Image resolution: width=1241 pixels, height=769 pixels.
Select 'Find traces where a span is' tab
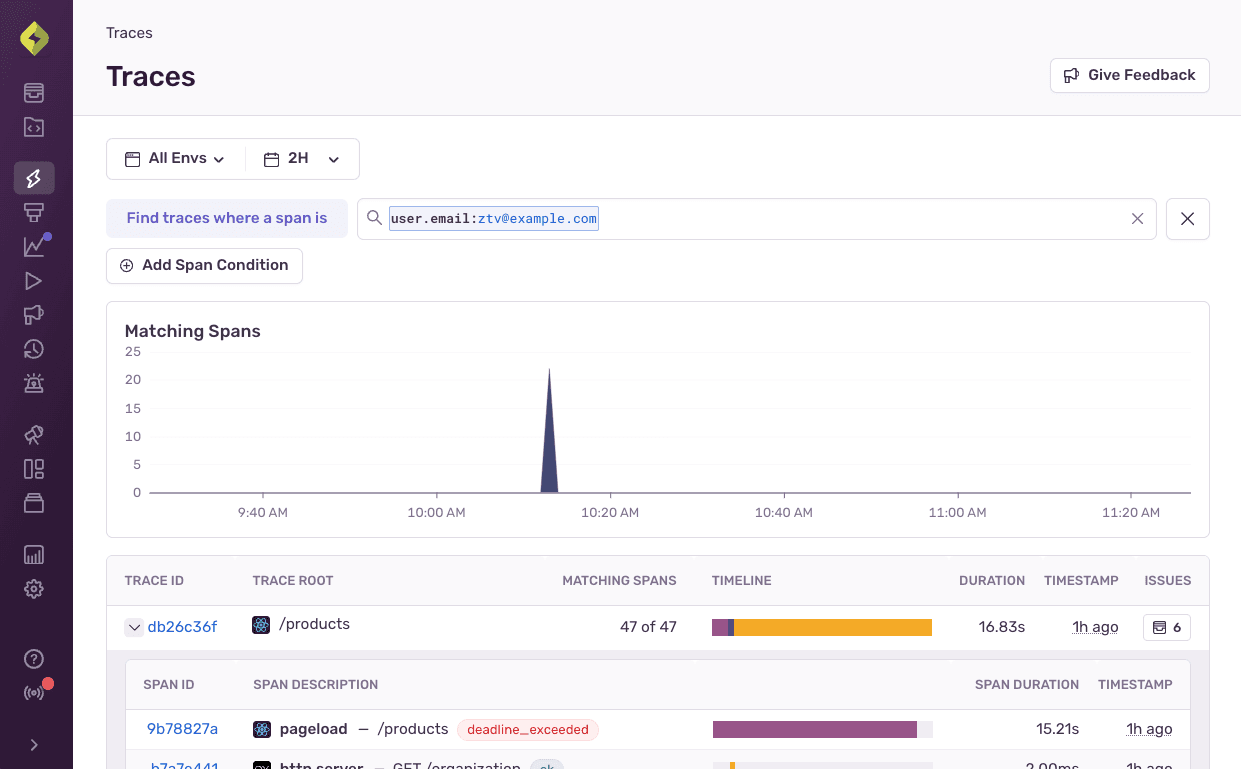click(227, 218)
